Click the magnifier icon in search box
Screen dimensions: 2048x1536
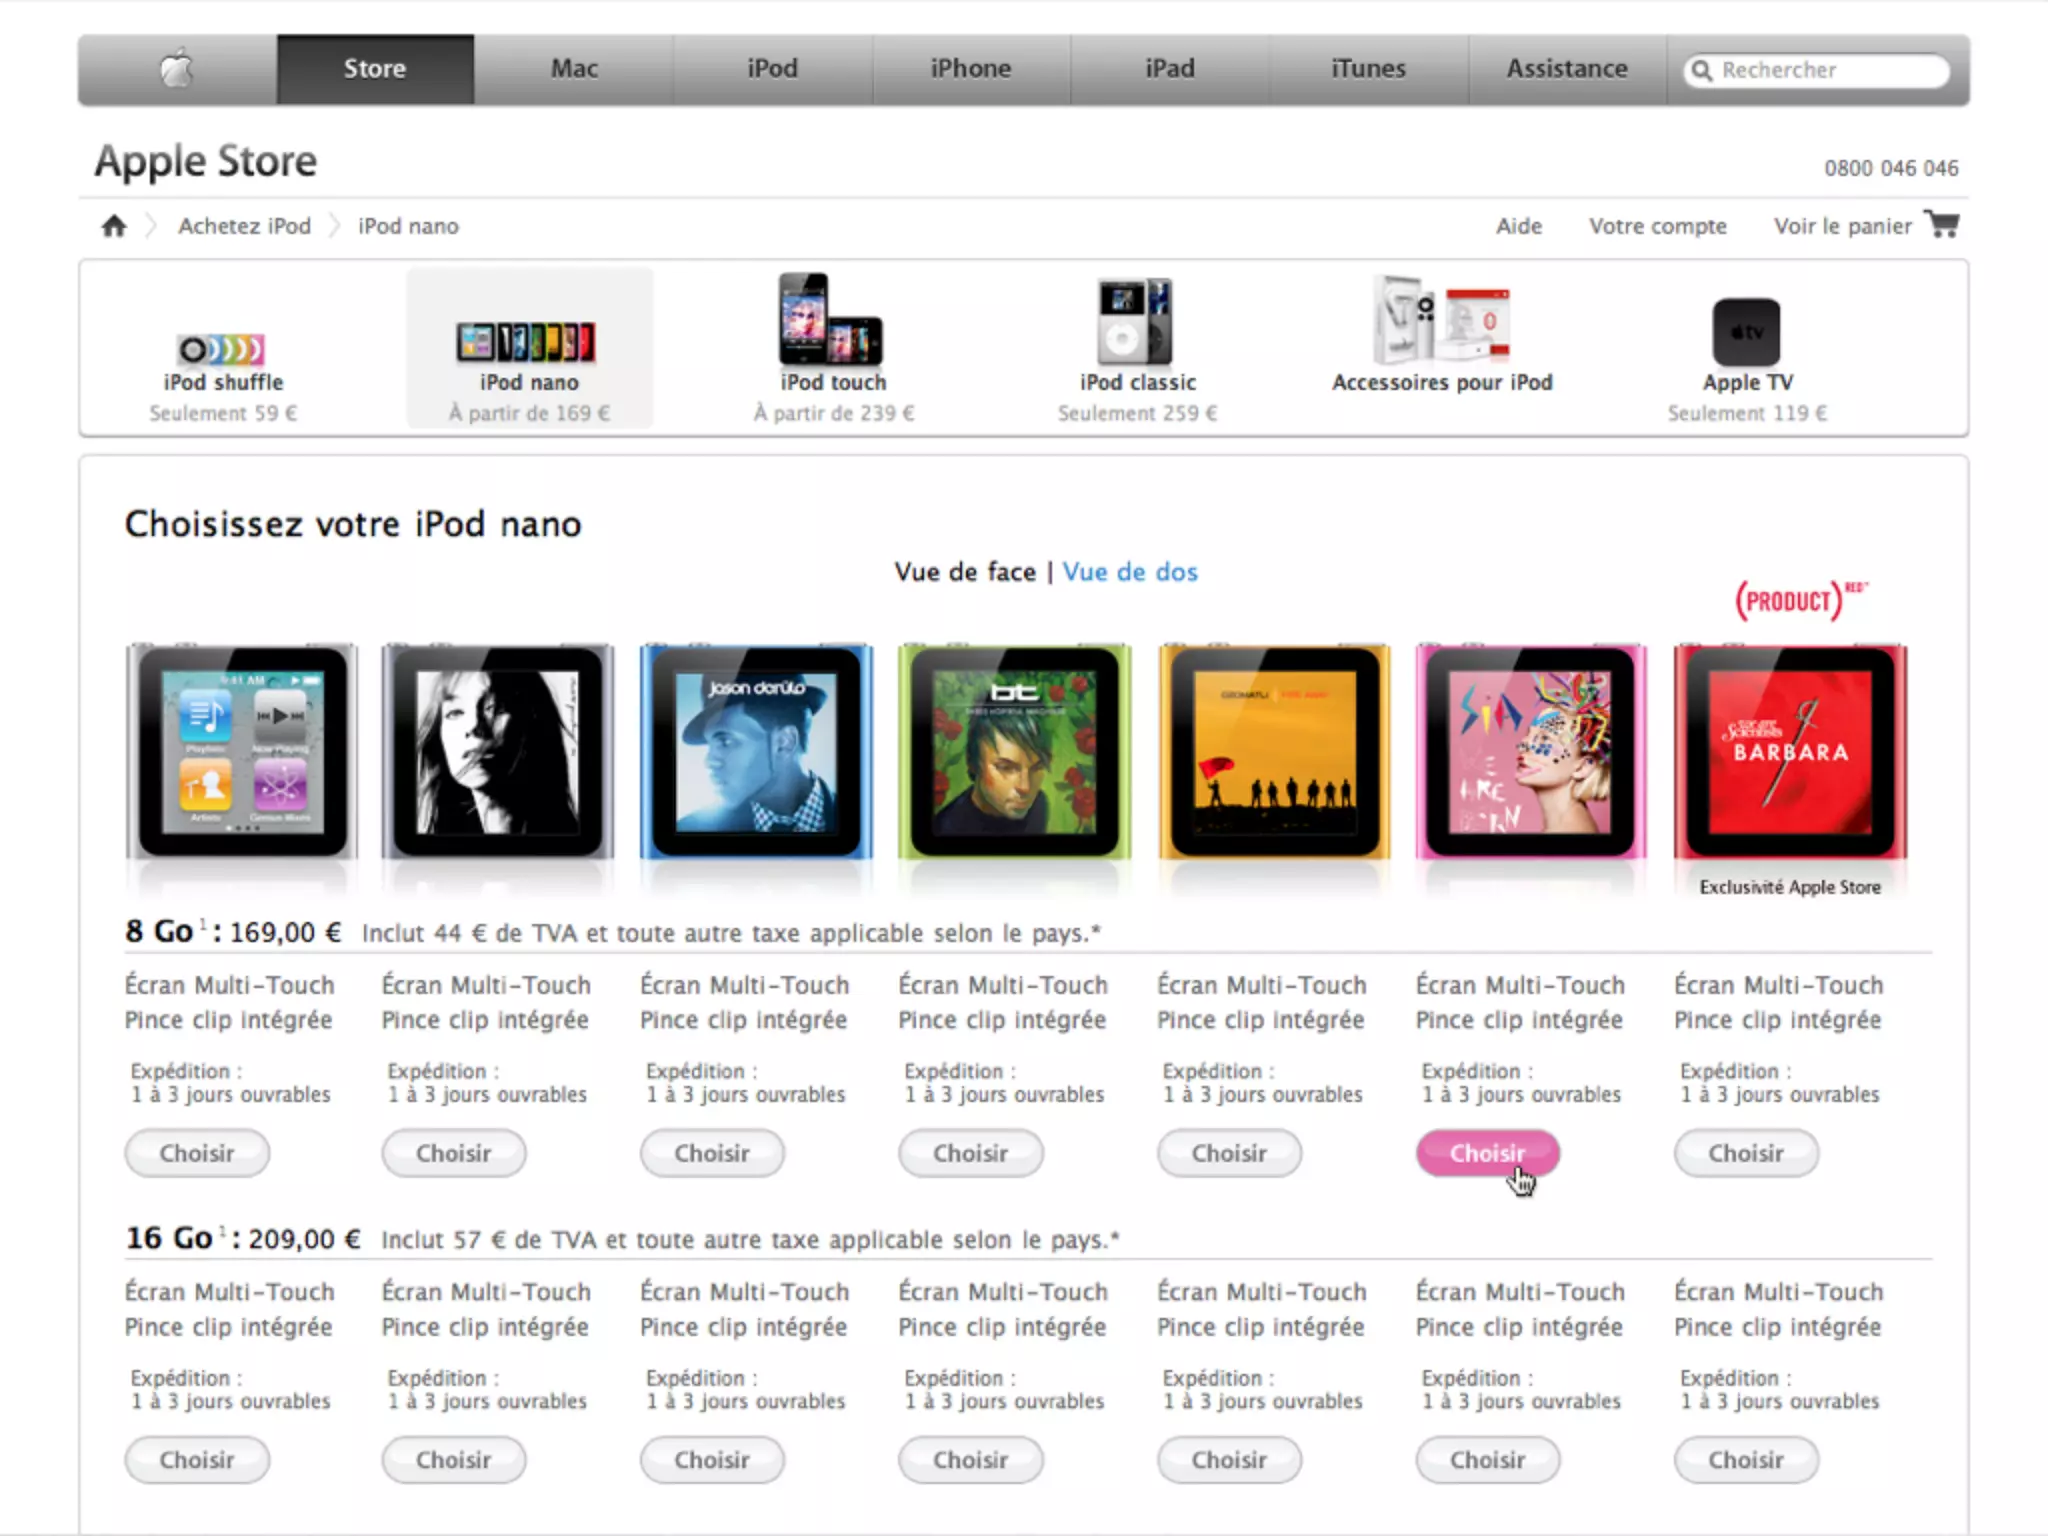(1701, 70)
